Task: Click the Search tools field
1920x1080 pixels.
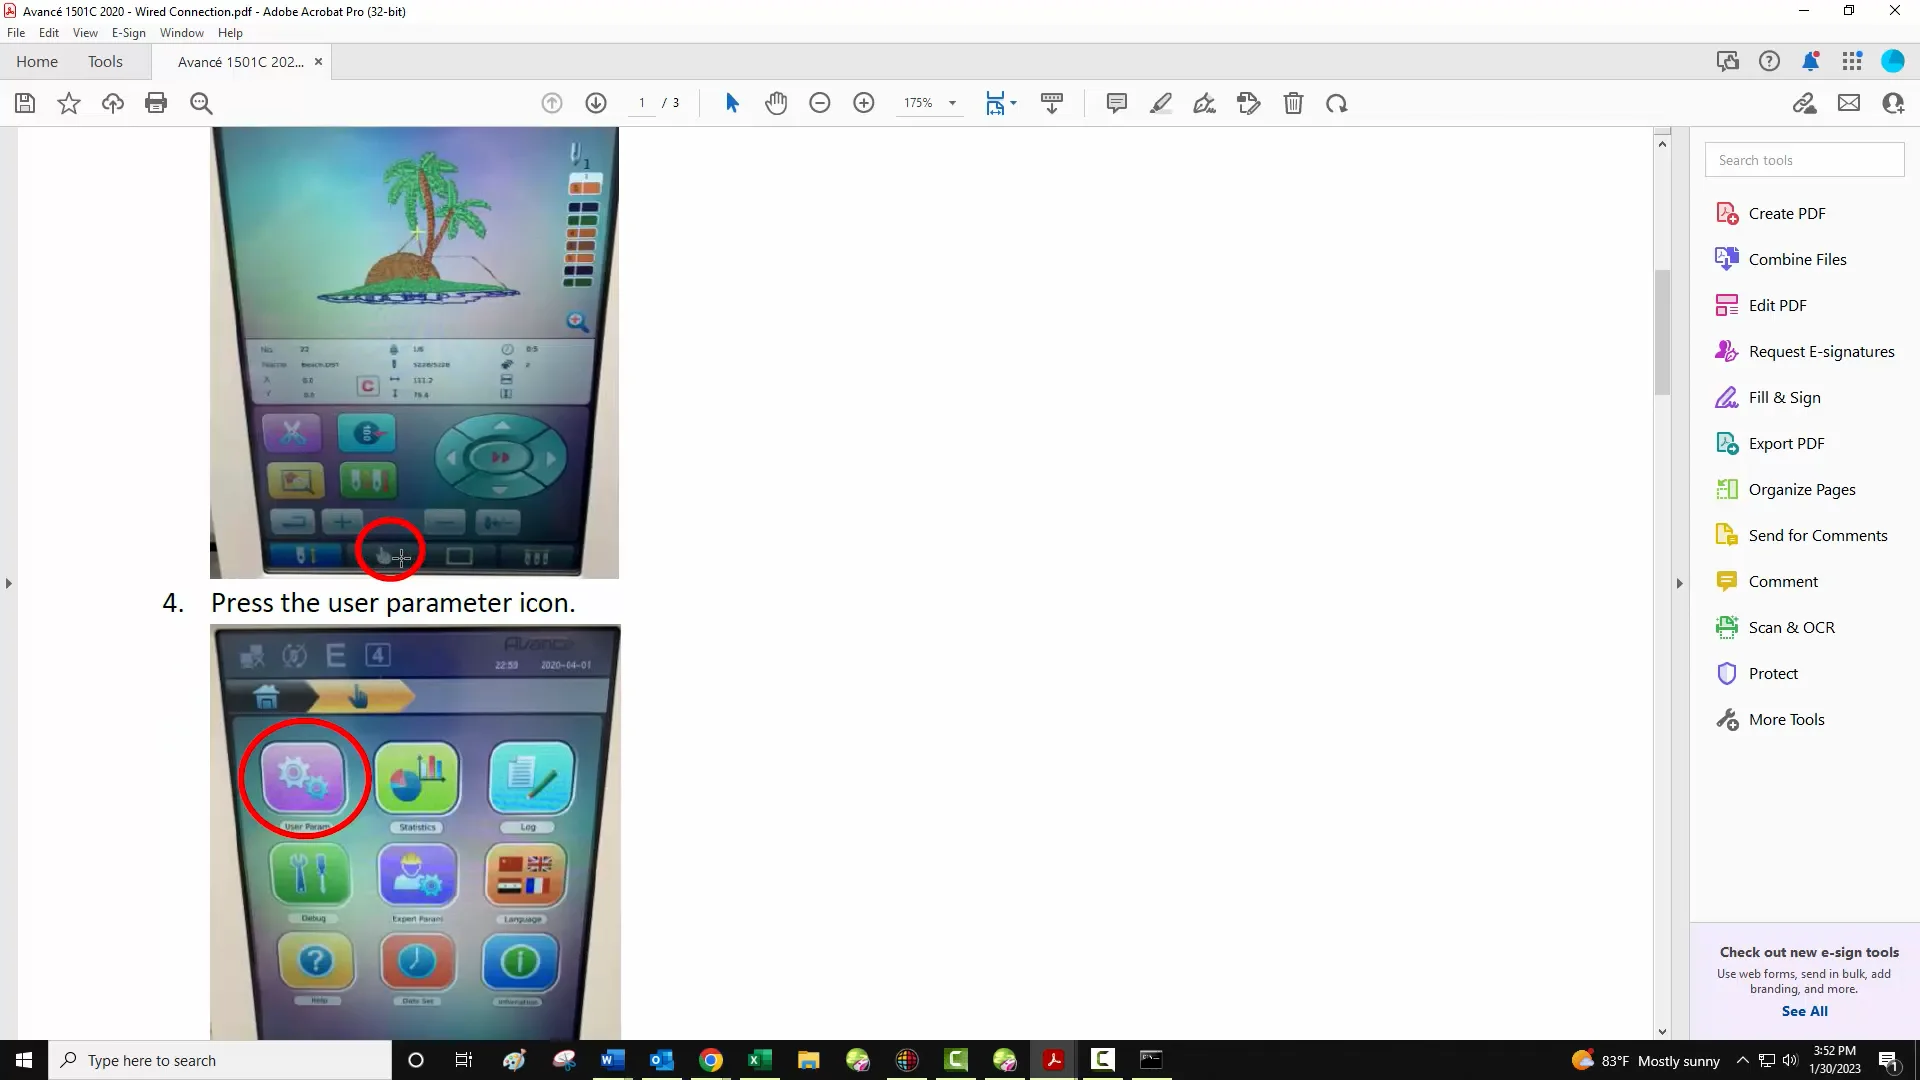Action: pos(1804,160)
